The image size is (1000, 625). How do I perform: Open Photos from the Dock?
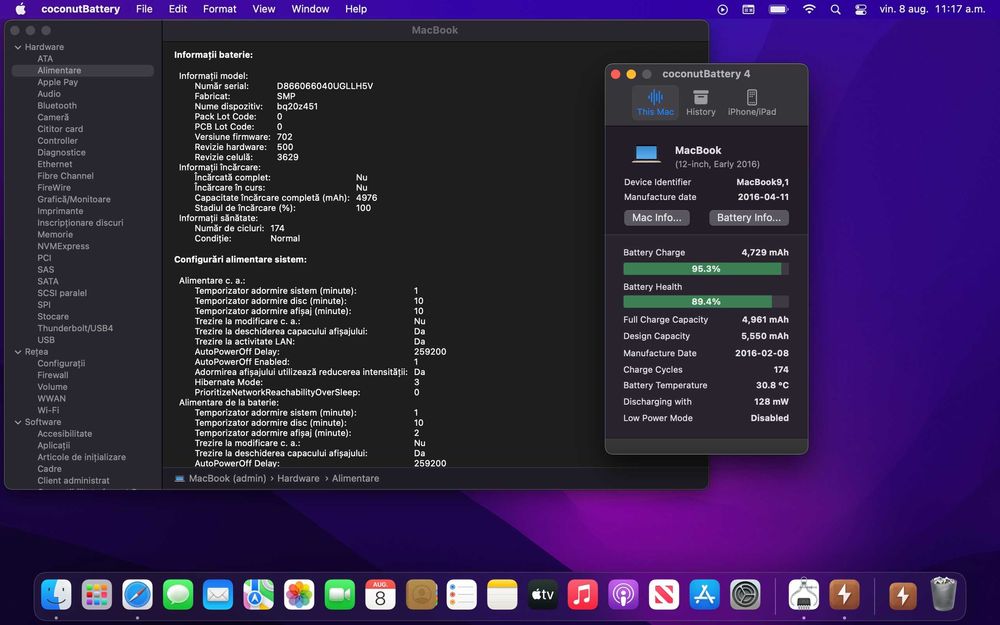click(x=299, y=595)
